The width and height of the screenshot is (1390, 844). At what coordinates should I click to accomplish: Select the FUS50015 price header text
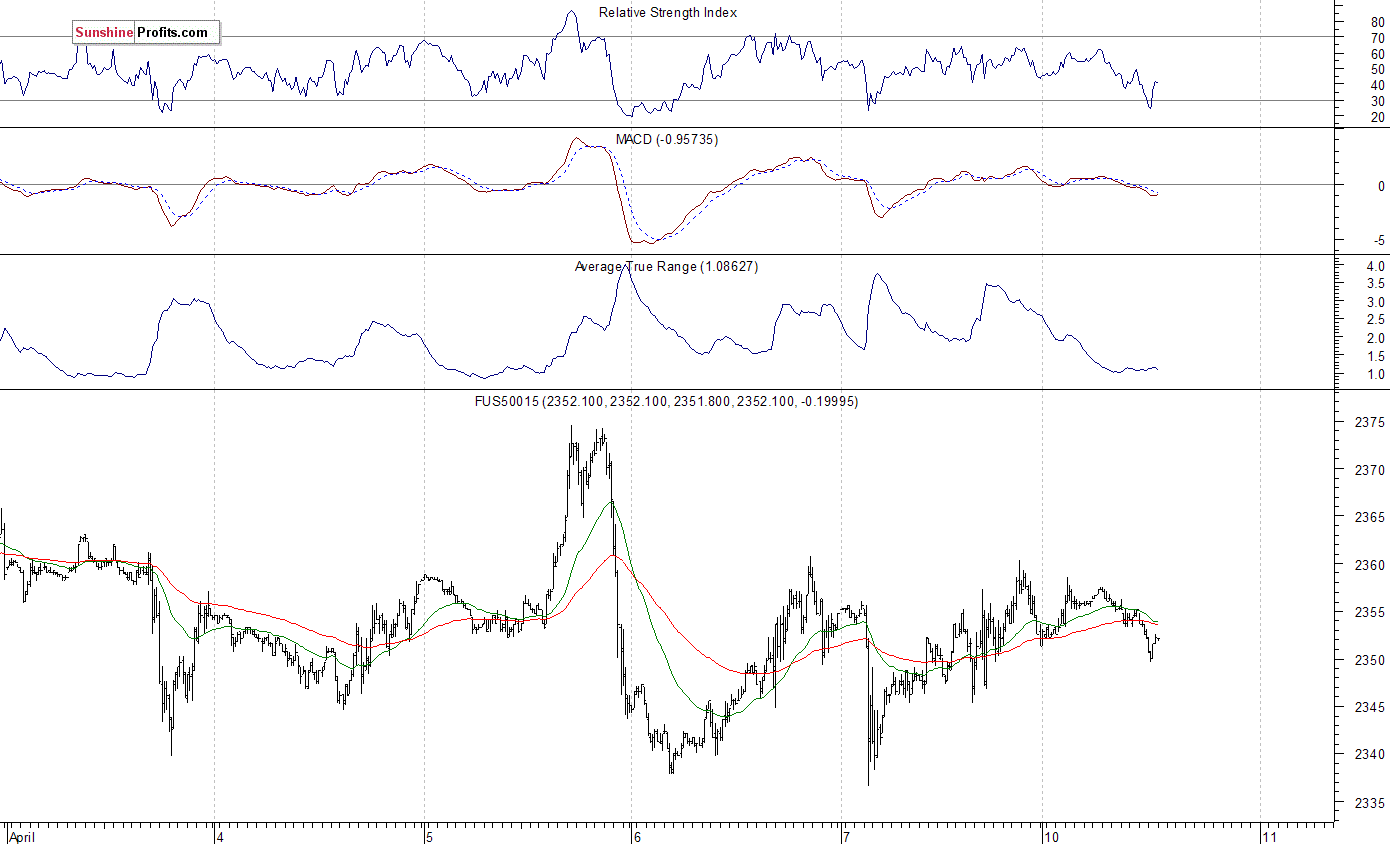[x=666, y=402]
